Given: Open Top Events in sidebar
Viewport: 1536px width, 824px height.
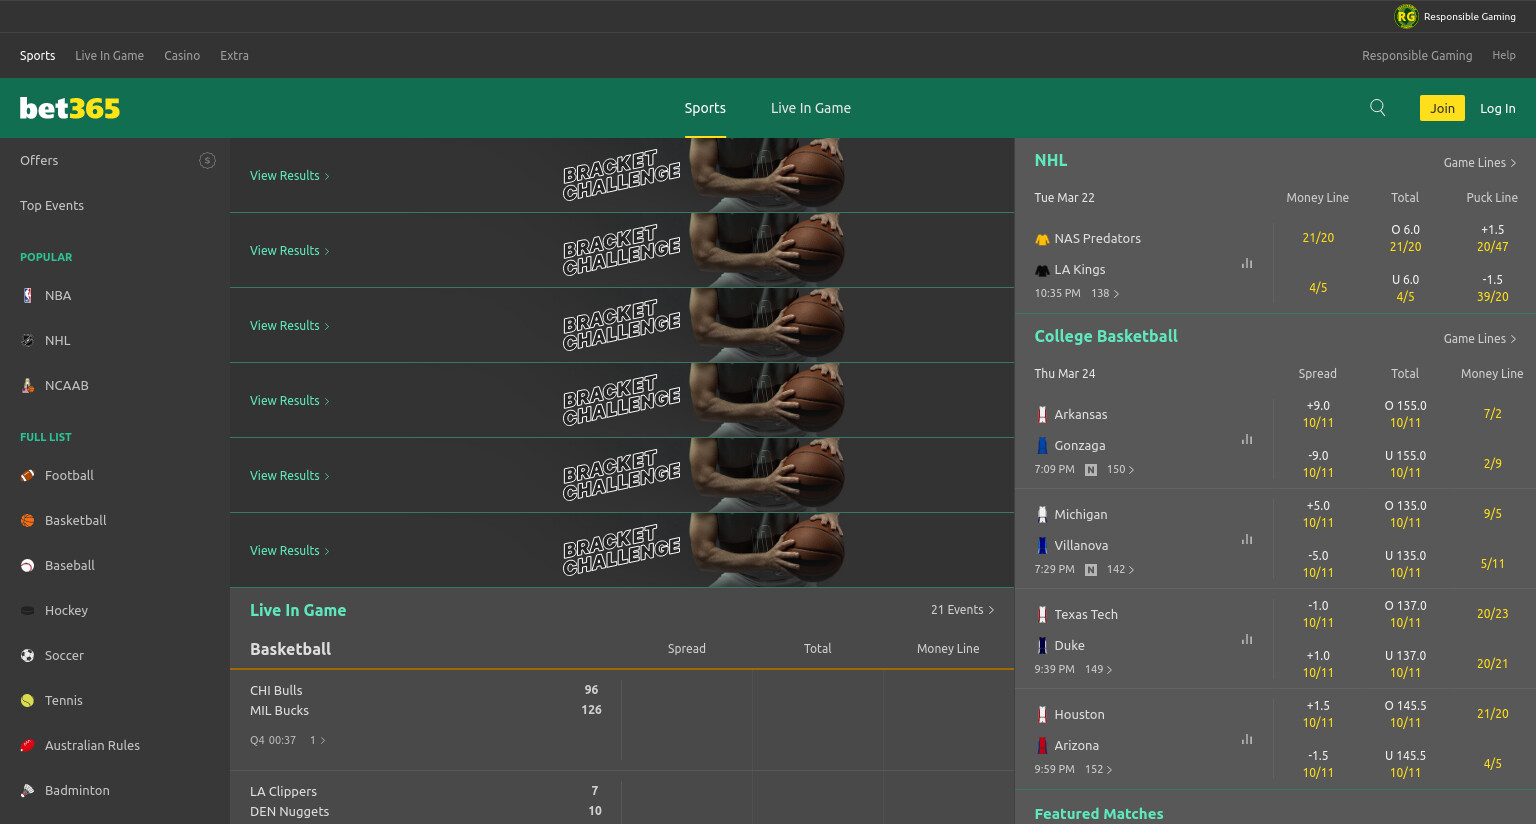Looking at the screenshot, I should 52,205.
